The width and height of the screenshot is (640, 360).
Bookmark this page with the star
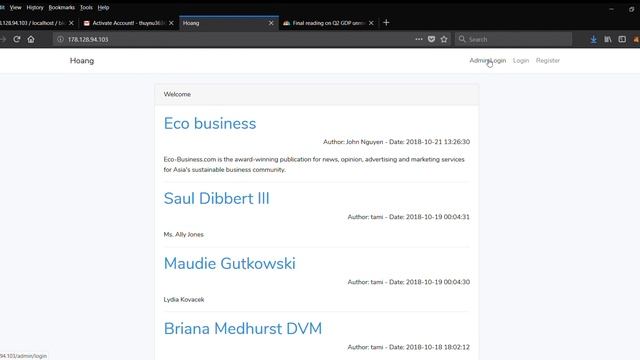(x=444, y=39)
